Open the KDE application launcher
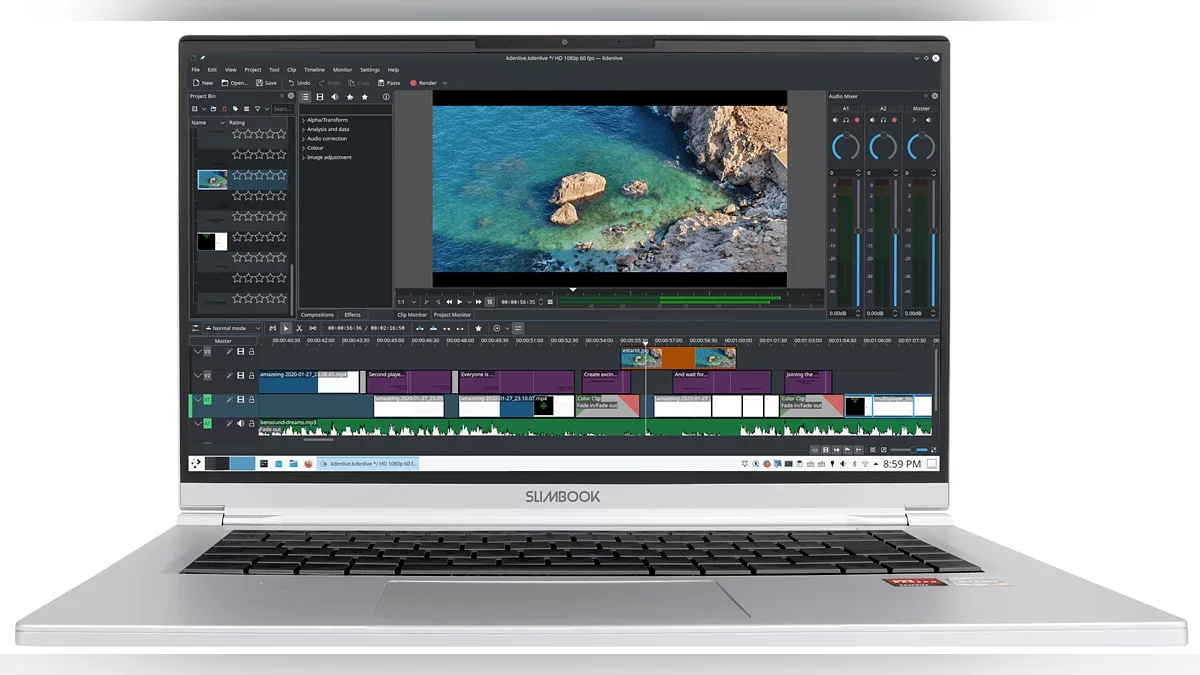 coord(196,463)
